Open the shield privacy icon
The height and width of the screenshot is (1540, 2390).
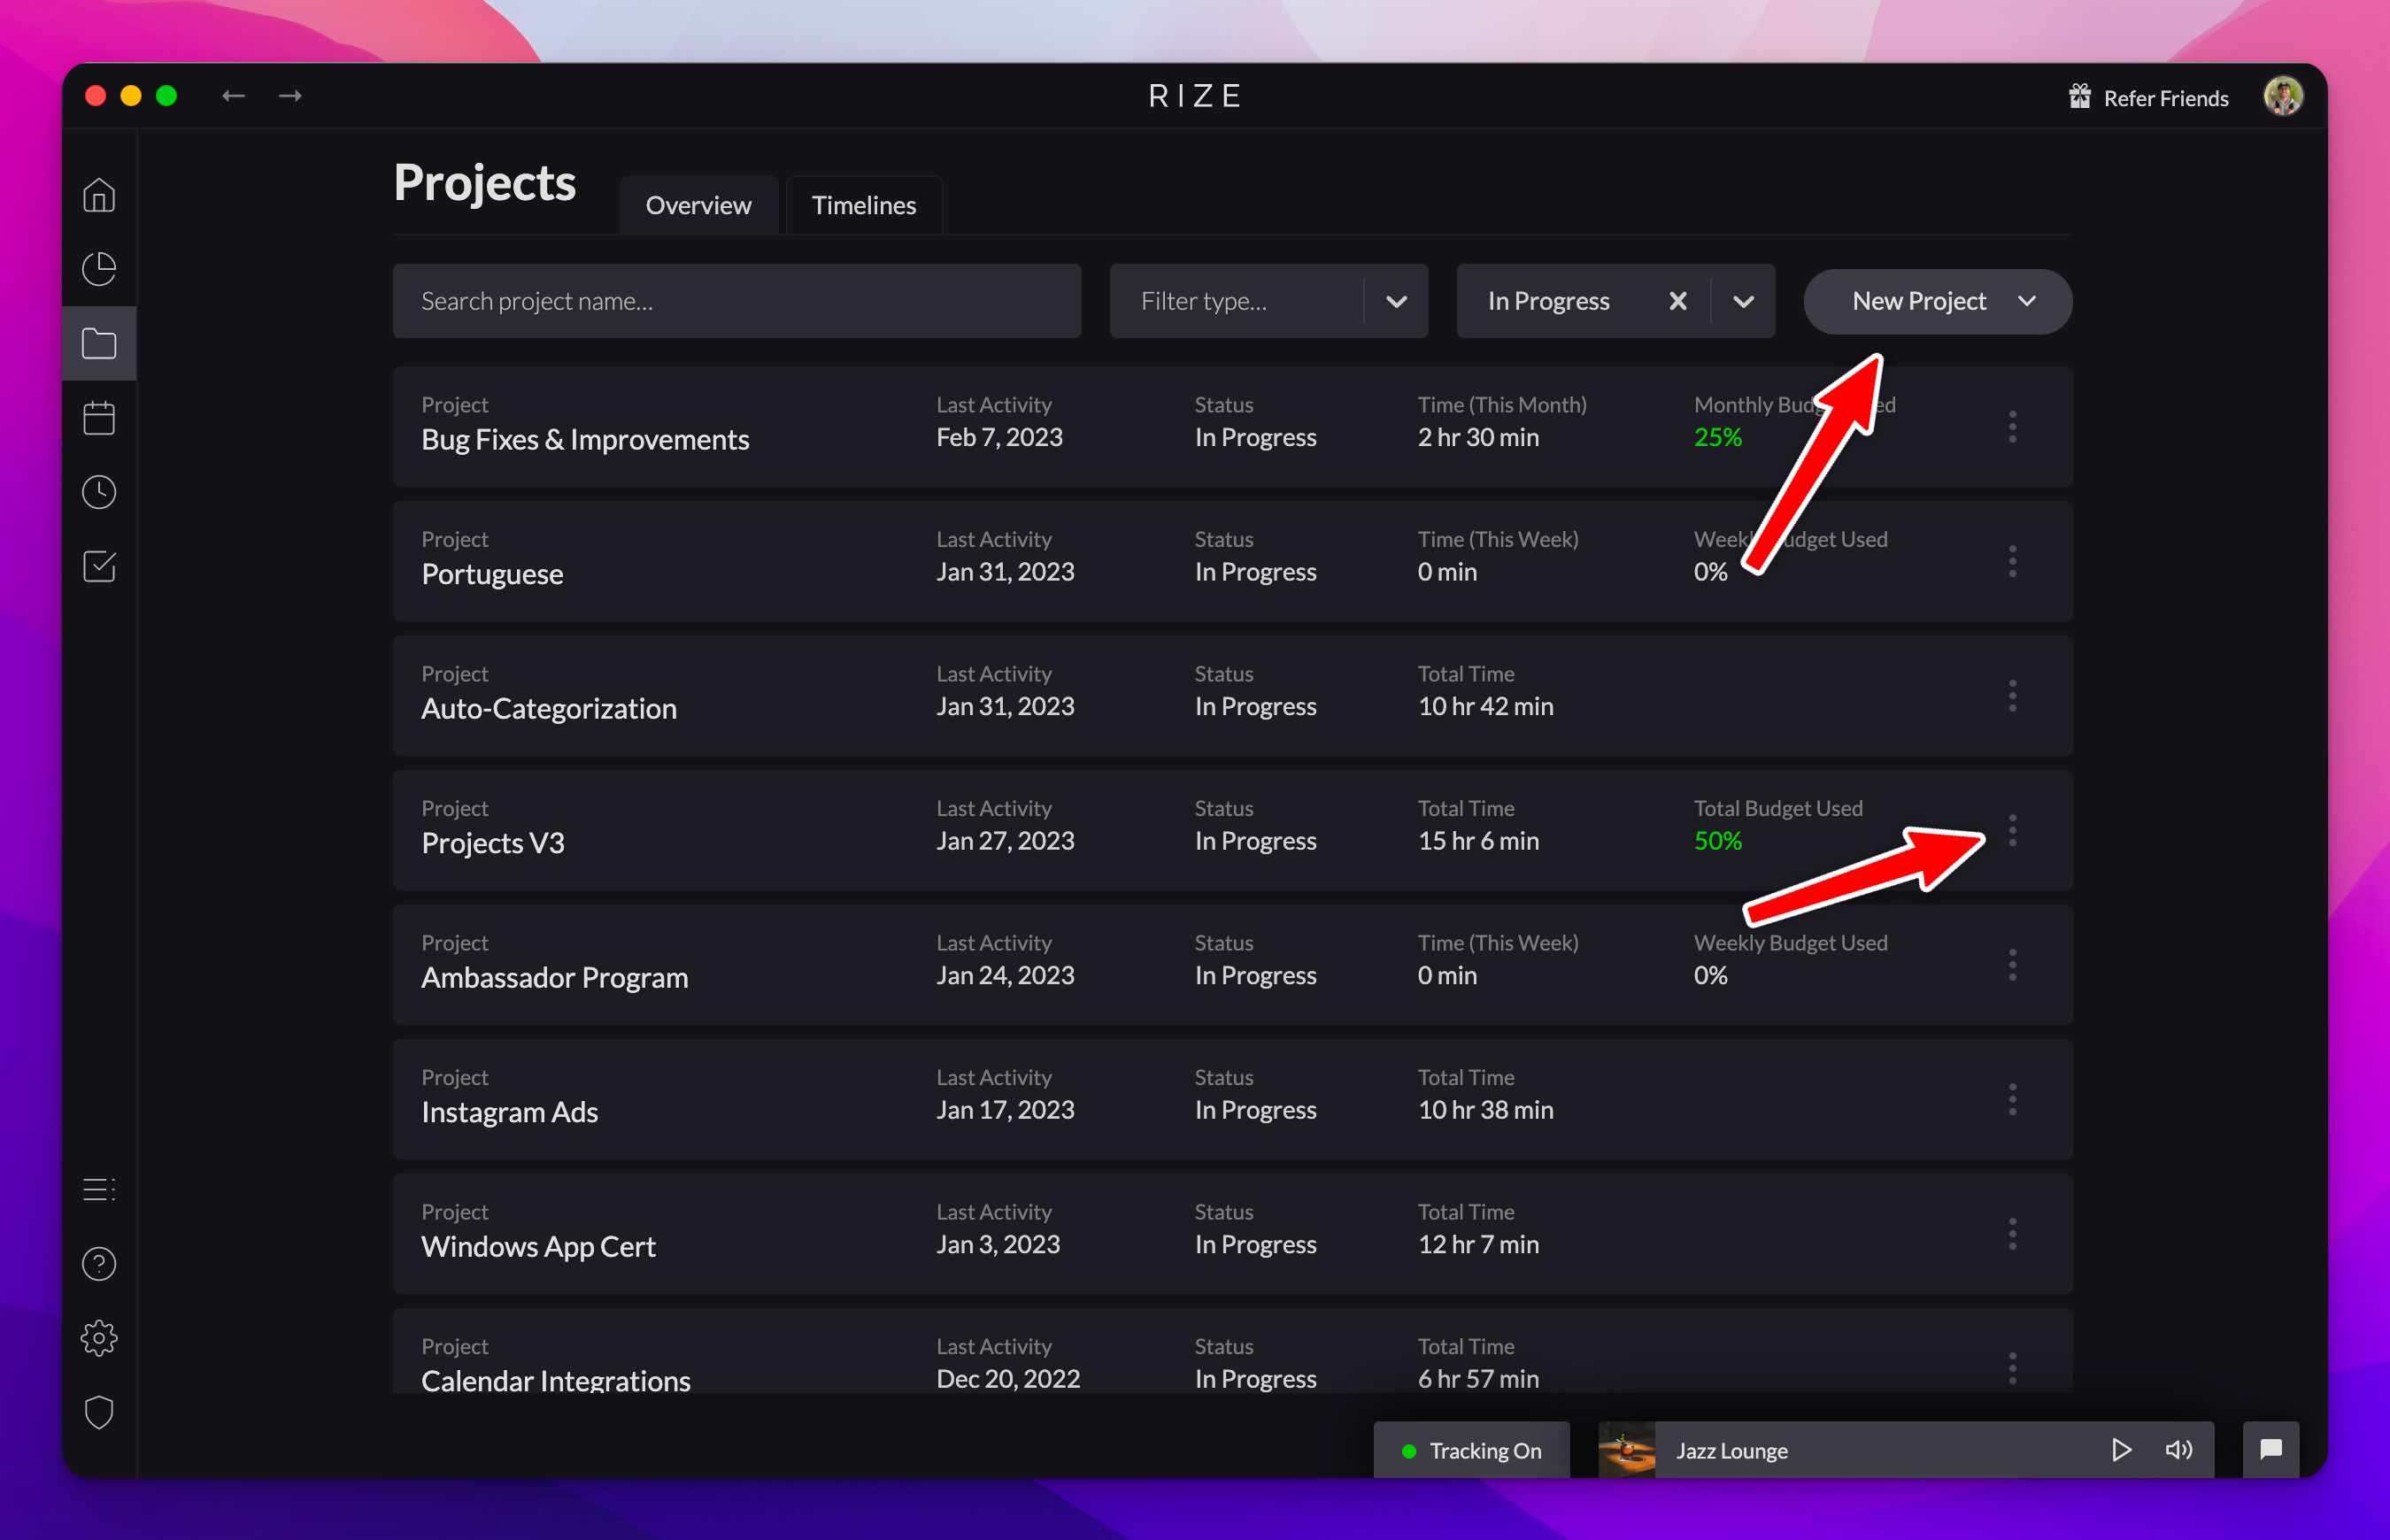coord(99,1413)
